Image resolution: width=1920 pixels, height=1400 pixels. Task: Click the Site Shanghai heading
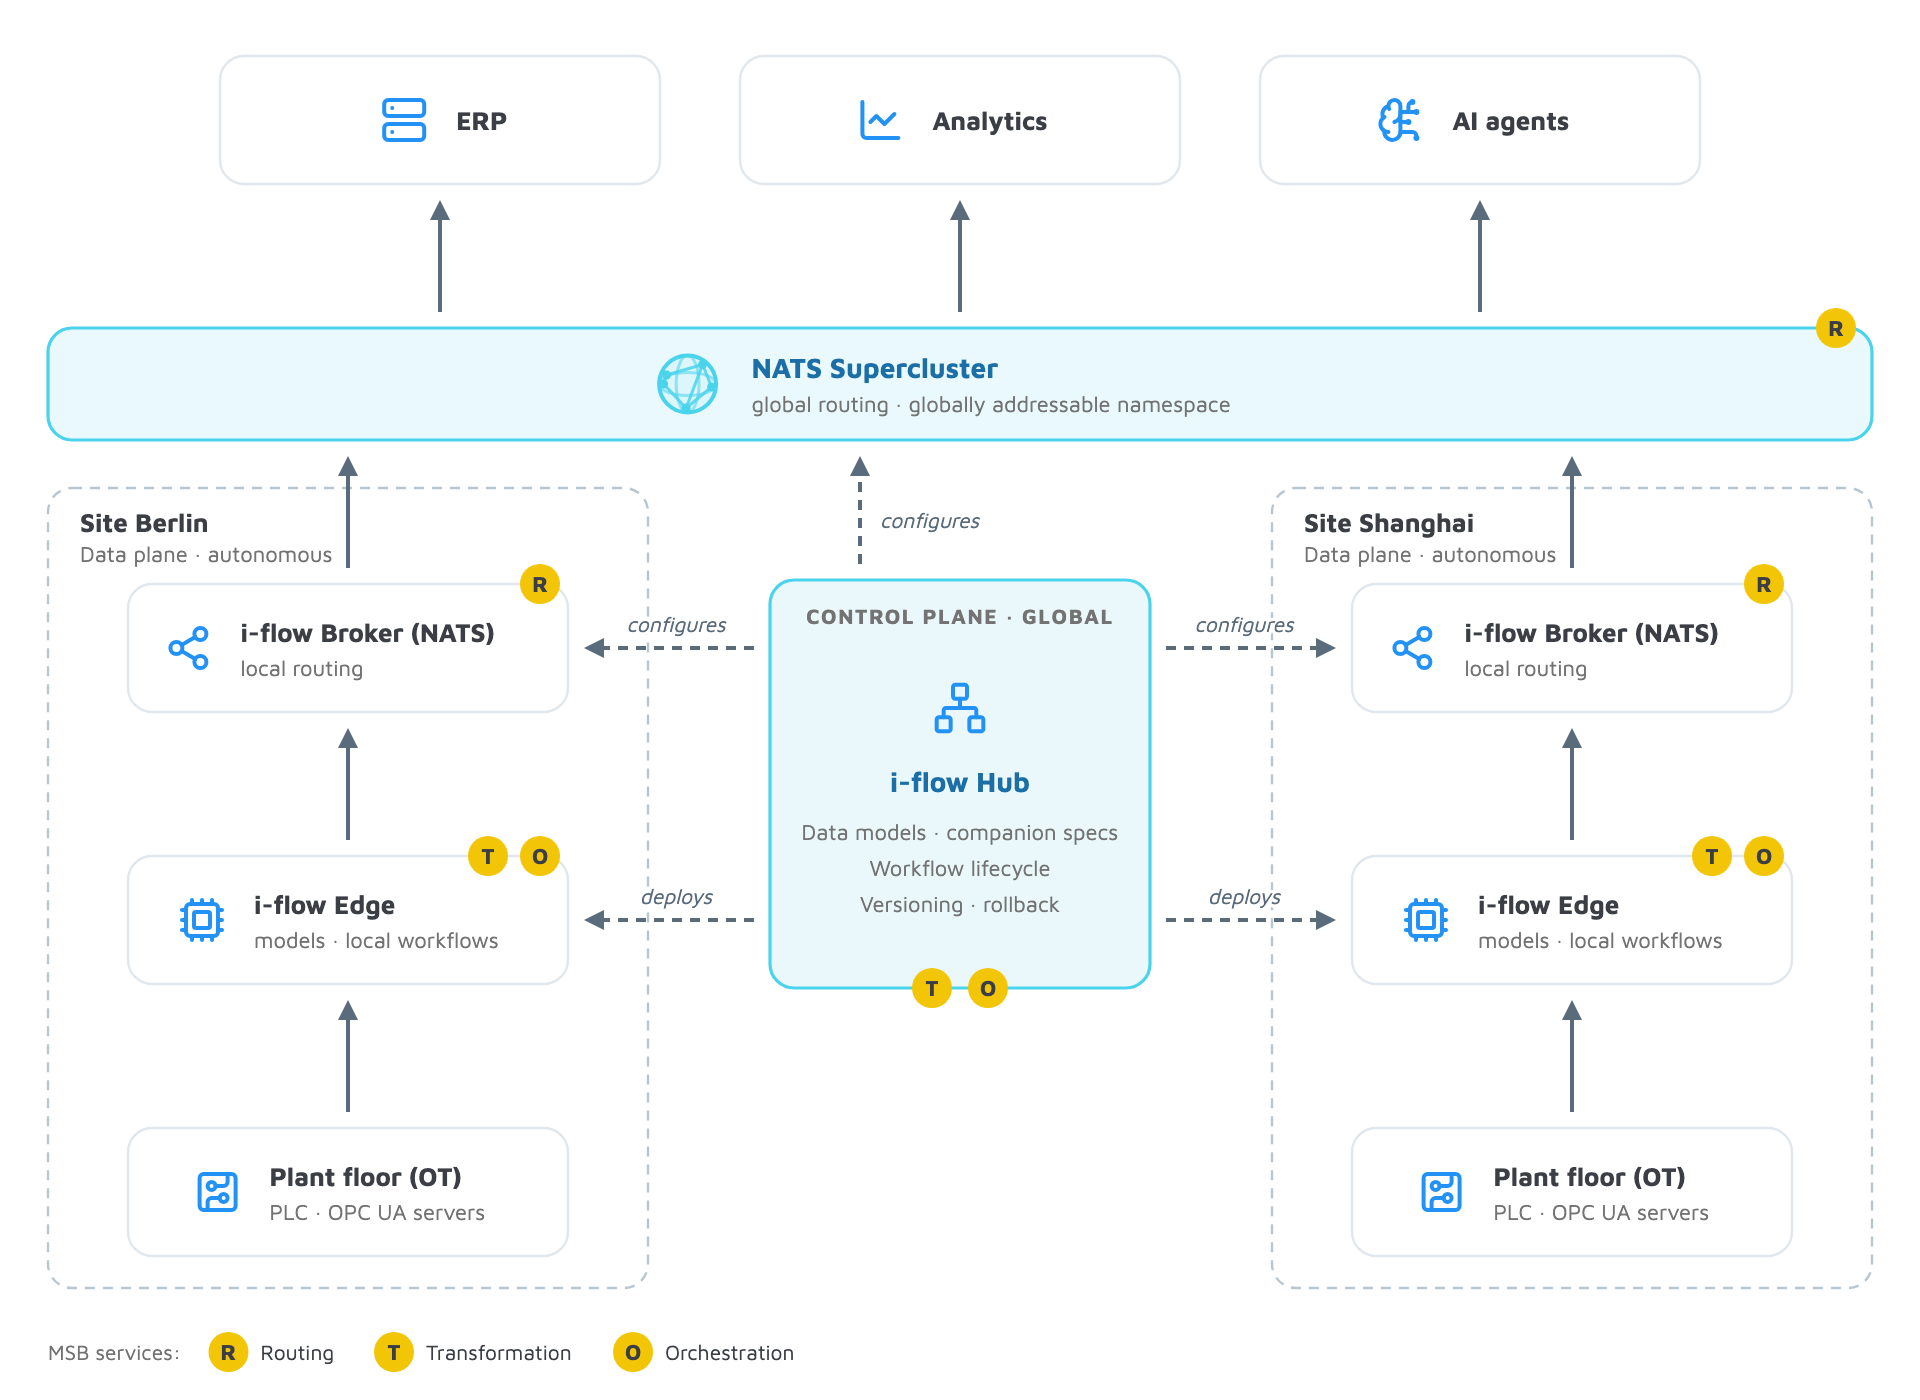coord(1389,523)
